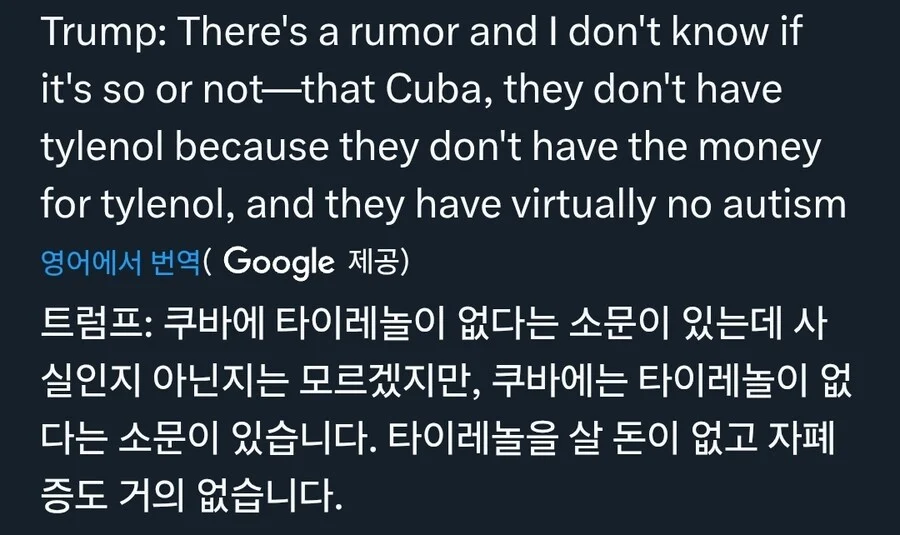The width and height of the screenshot is (900, 535).
Task: Click the '제공' text after Google
Action: (x=377, y=262)
